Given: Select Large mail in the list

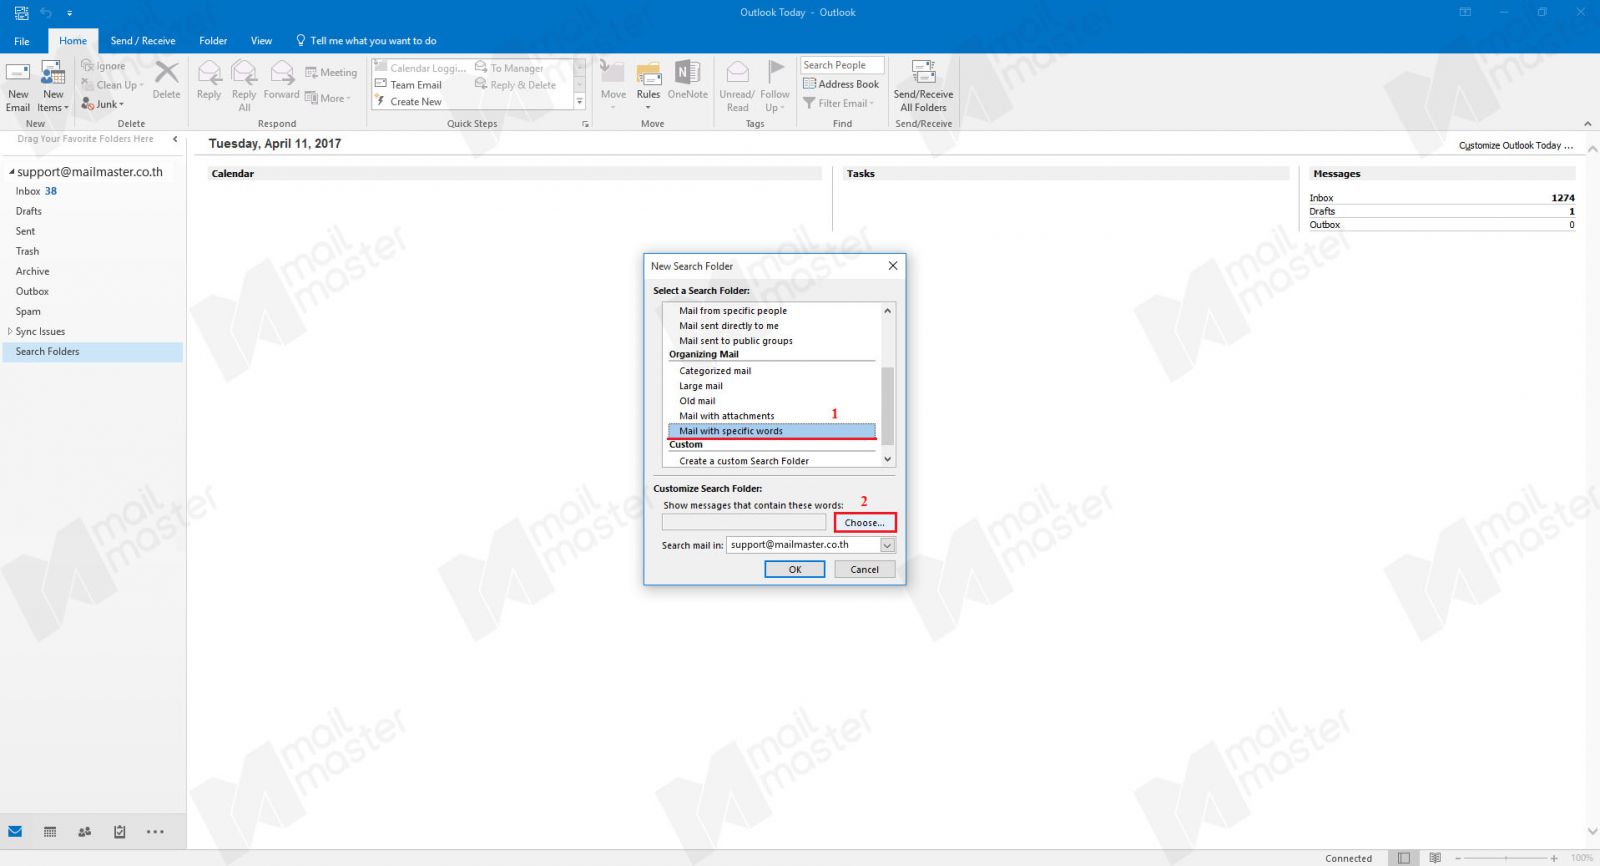Looking at the screenshot, I should click(x=701, y=386).
